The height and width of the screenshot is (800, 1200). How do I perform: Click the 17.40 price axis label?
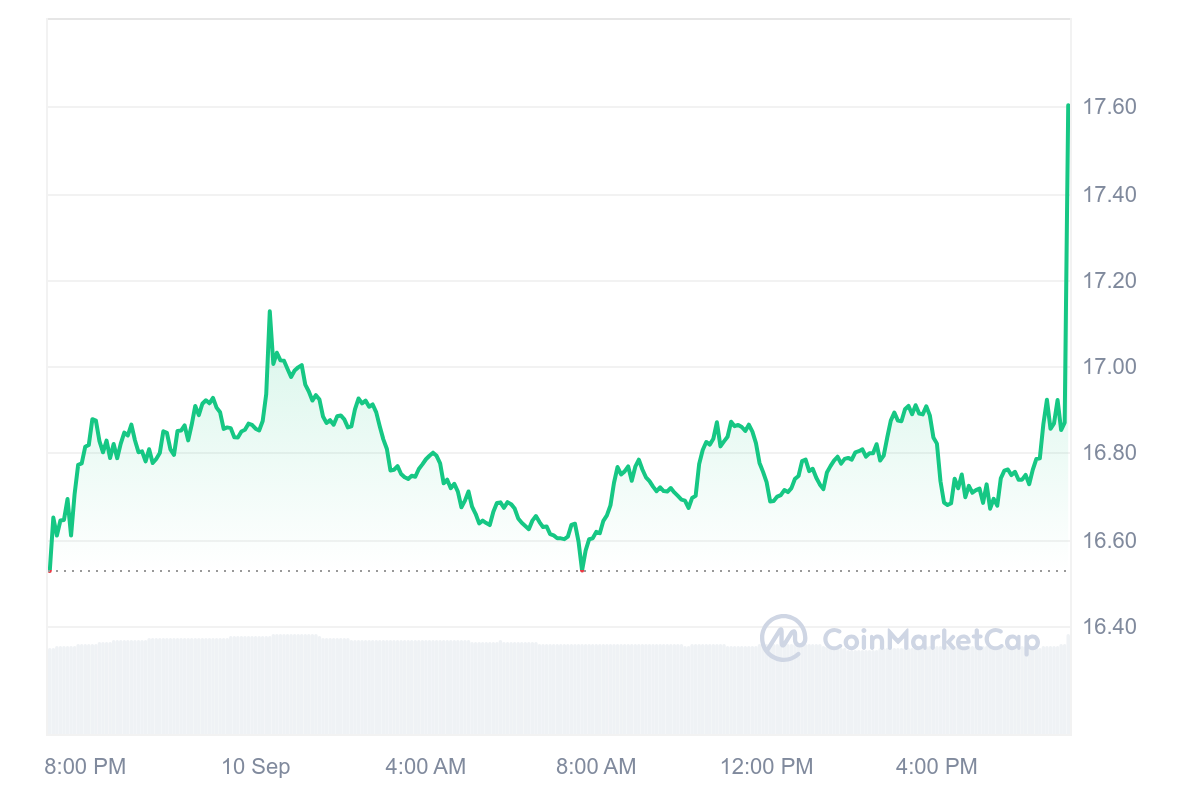pos(1110,194)
